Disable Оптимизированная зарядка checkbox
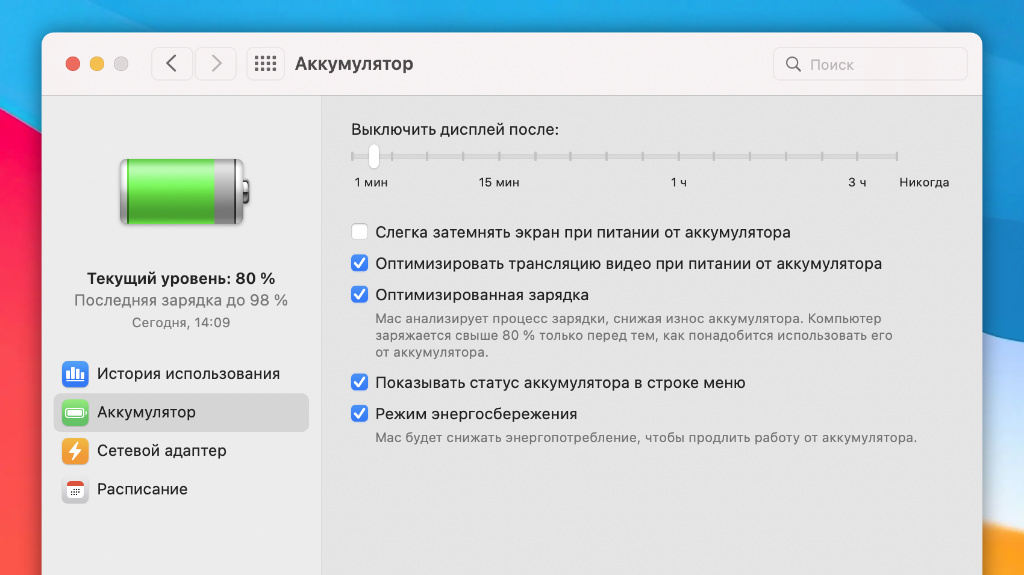 click(x=359, y=295)
